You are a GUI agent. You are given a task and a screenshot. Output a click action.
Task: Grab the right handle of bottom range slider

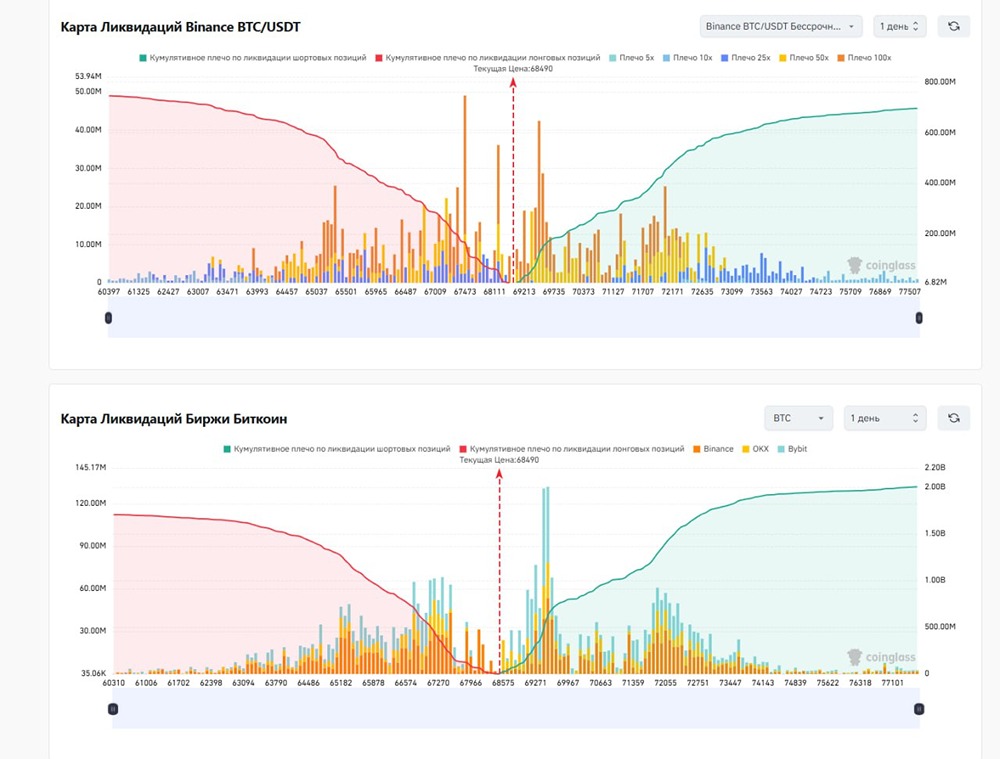pos(919,709)
